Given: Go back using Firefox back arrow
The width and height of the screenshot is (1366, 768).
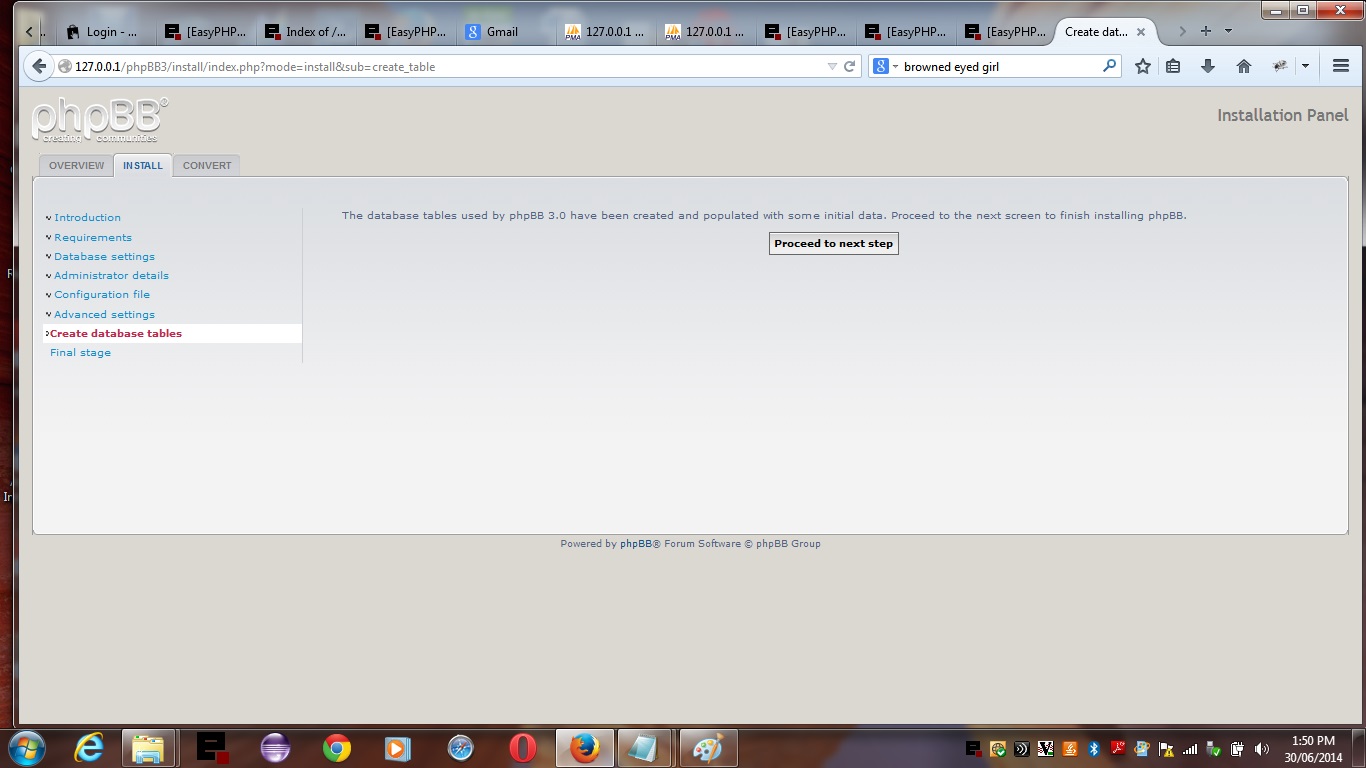Looking at the screenshot, I should coord(38,66).
